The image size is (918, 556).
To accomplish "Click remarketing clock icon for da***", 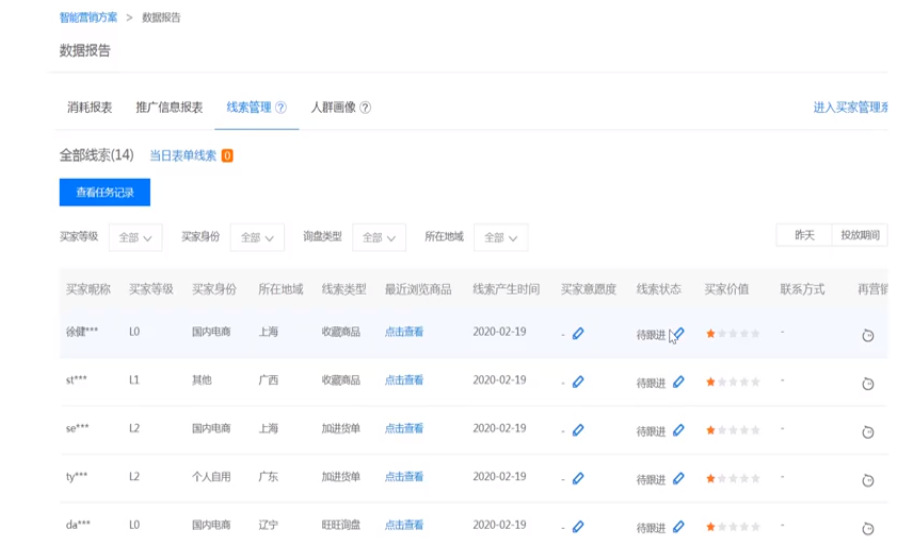I will click(868, 528).
